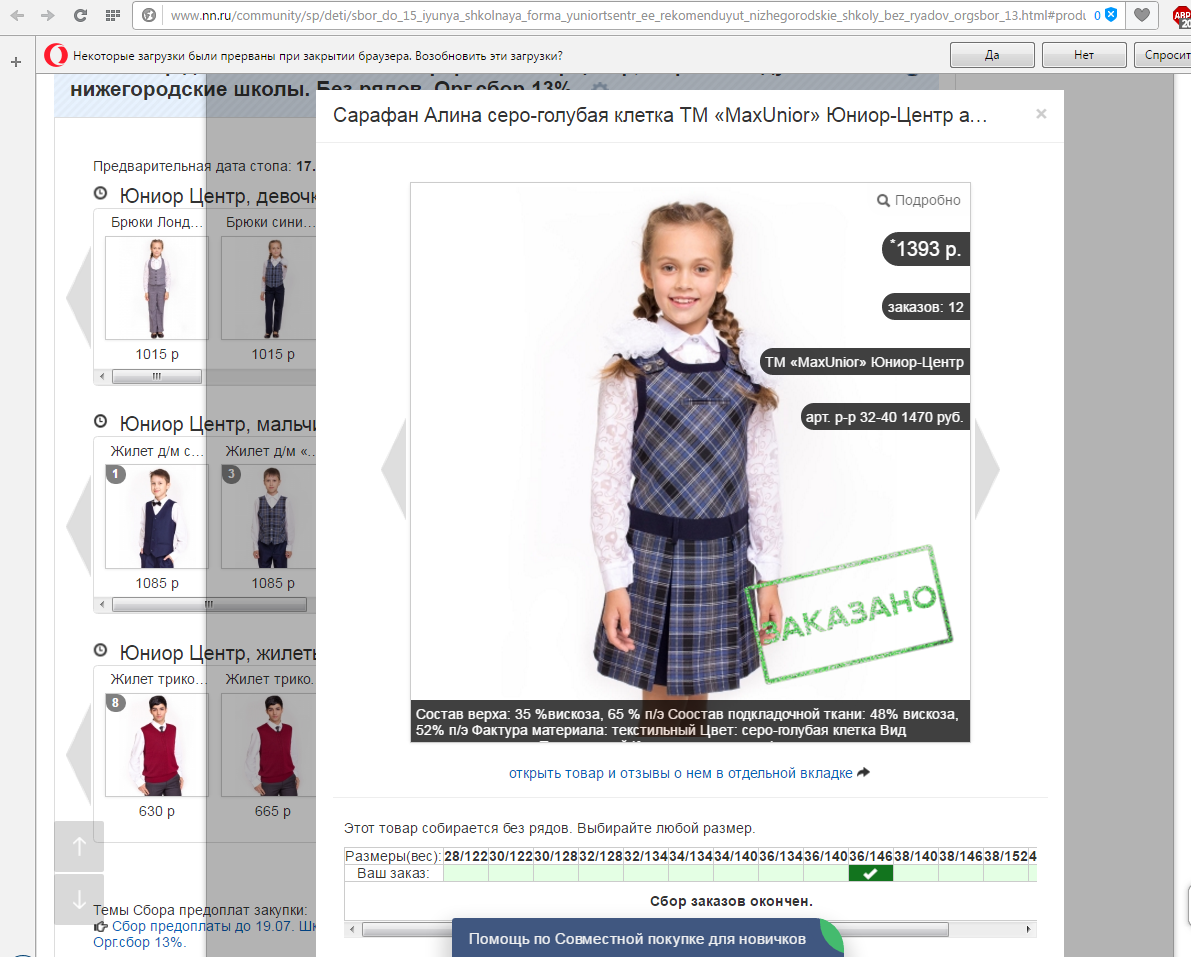Click red knit vest thumbnail priced 630 р
Screen dimensions: 1191x957
click(156, 745)
